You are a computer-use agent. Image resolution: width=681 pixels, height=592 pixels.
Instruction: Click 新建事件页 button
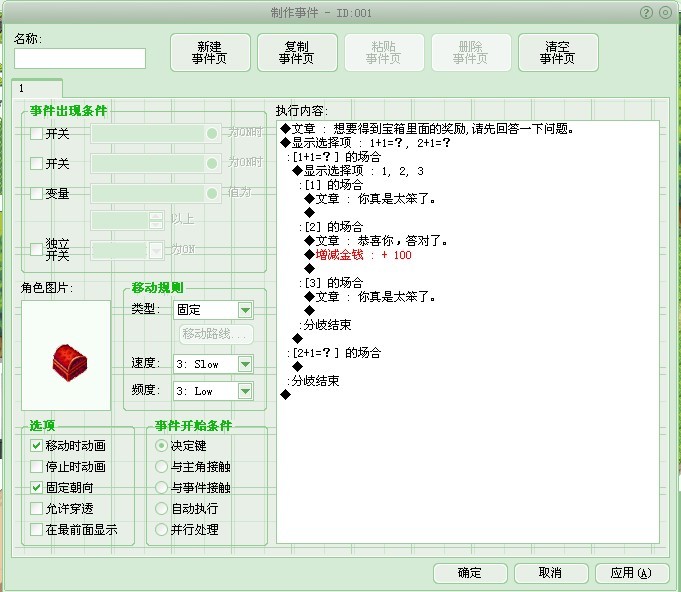(210, 53)
